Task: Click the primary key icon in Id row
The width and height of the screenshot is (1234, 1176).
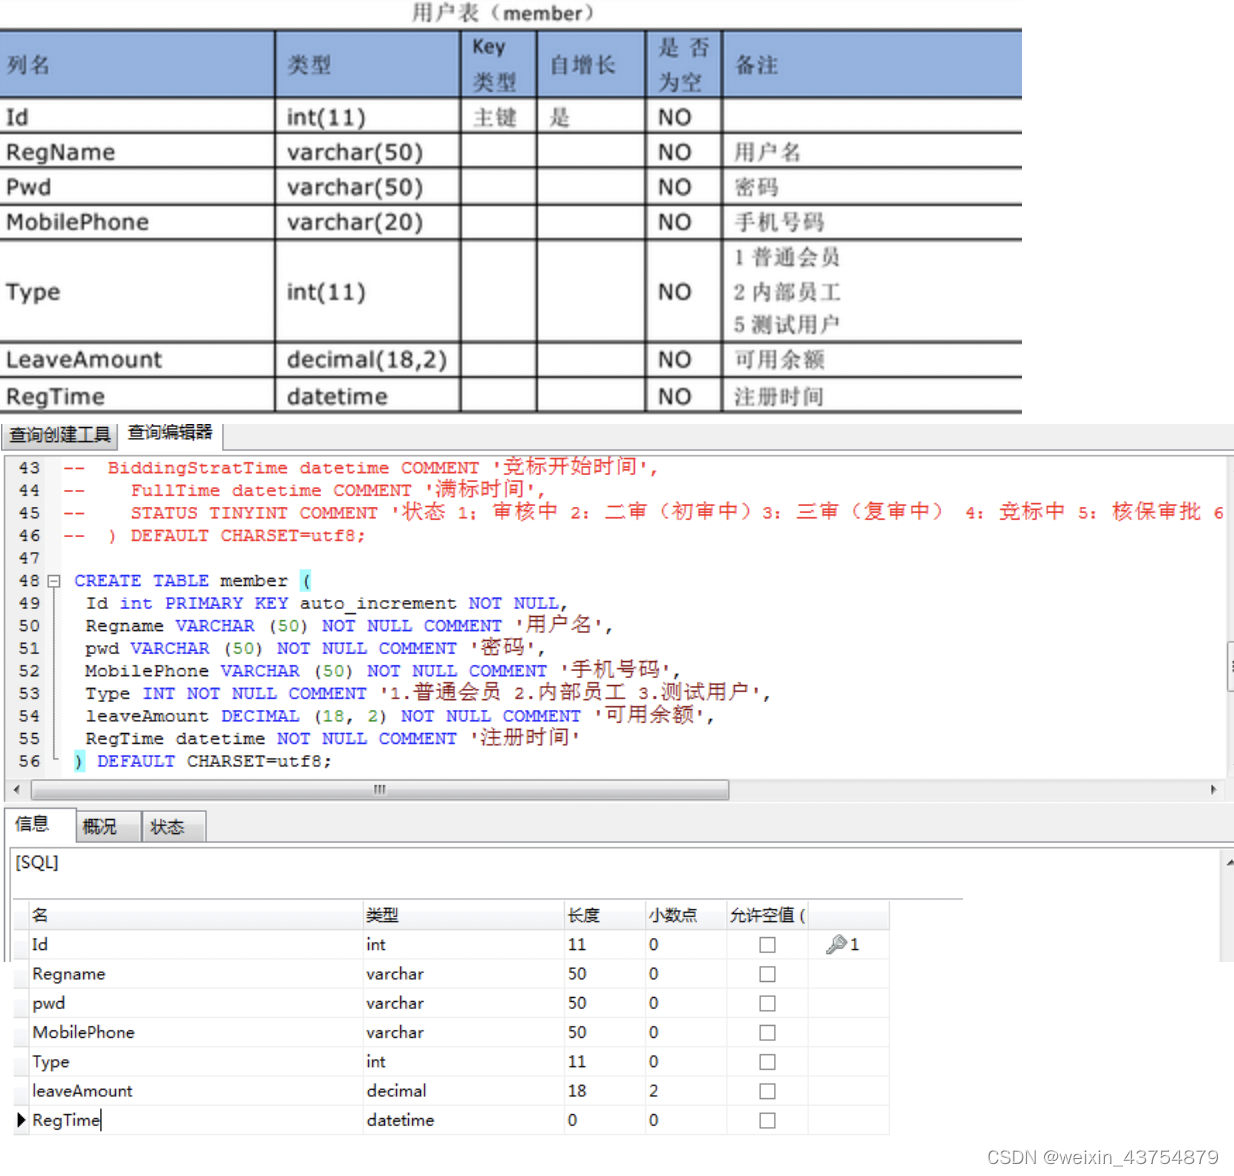Action: click(x=837, y=944)
